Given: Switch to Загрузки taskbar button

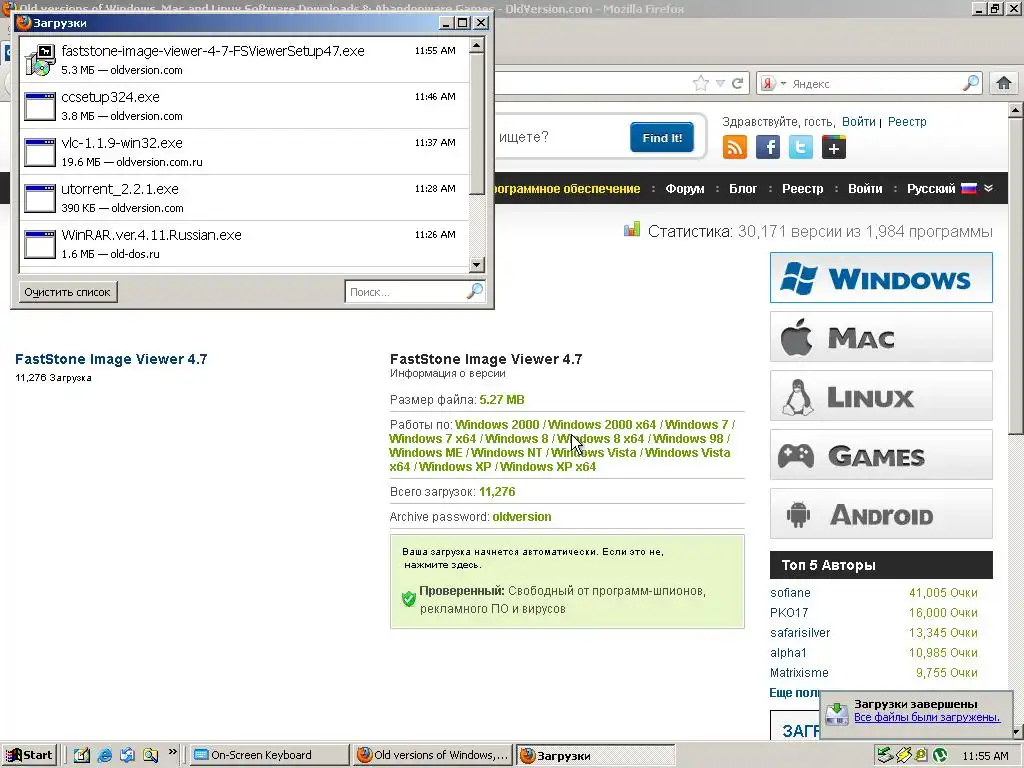Looking at the screenshot, I should point(595,755).
